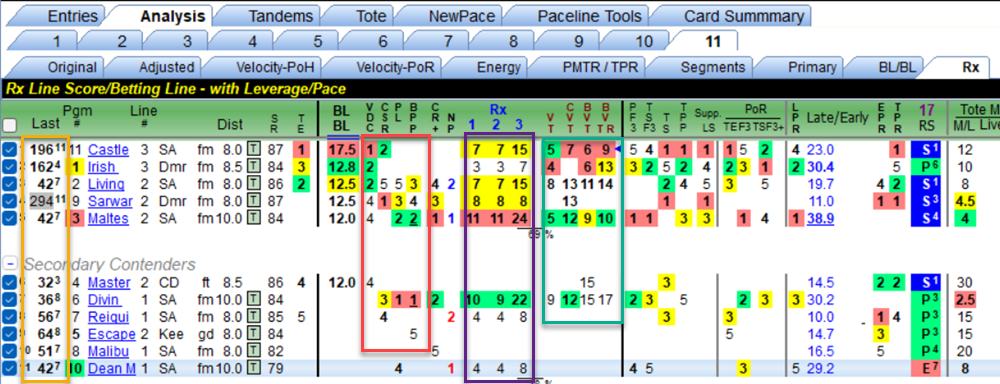Viewport: 1000px width, 384px height.
Task: Click the 2.5 M/L cell for Divin
Action: pos(966,299)
